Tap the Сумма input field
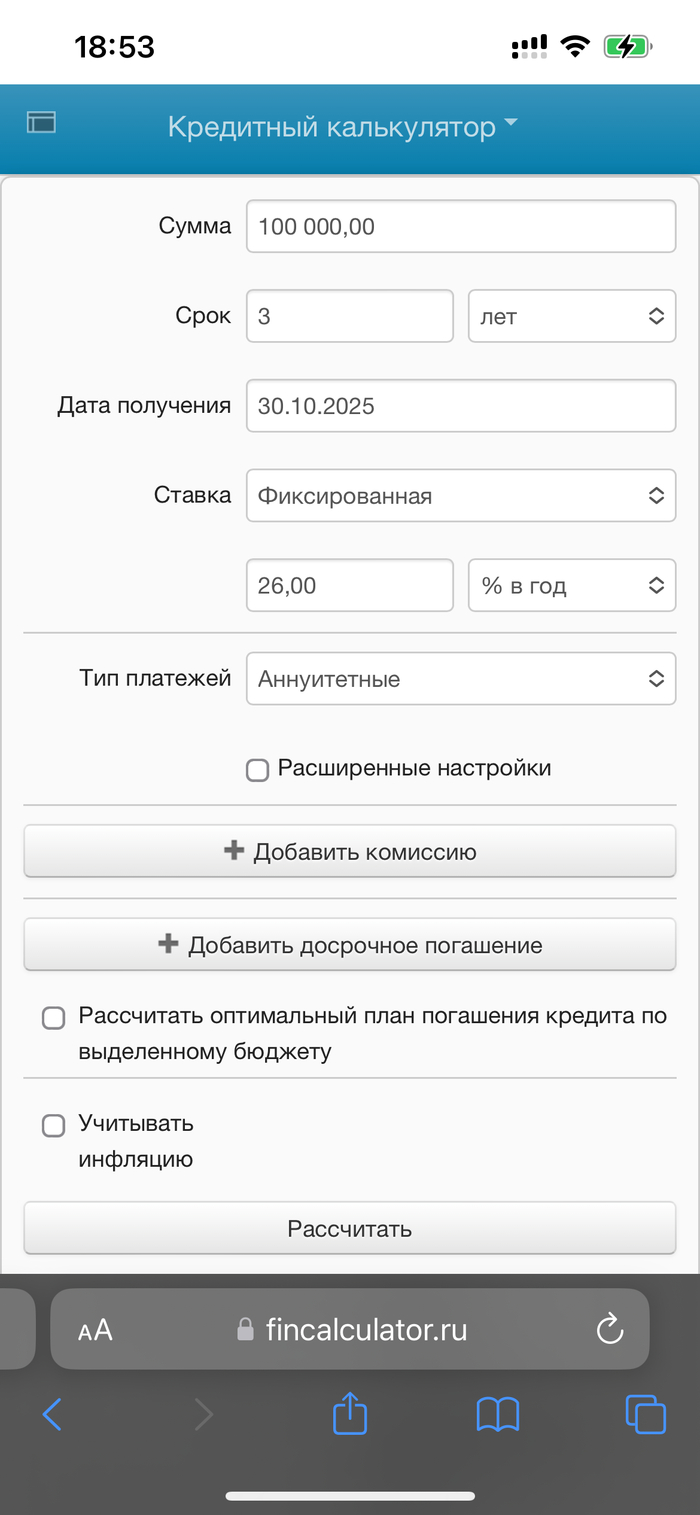The height and width of the screenshot is (1515, 700). [461, 227]
